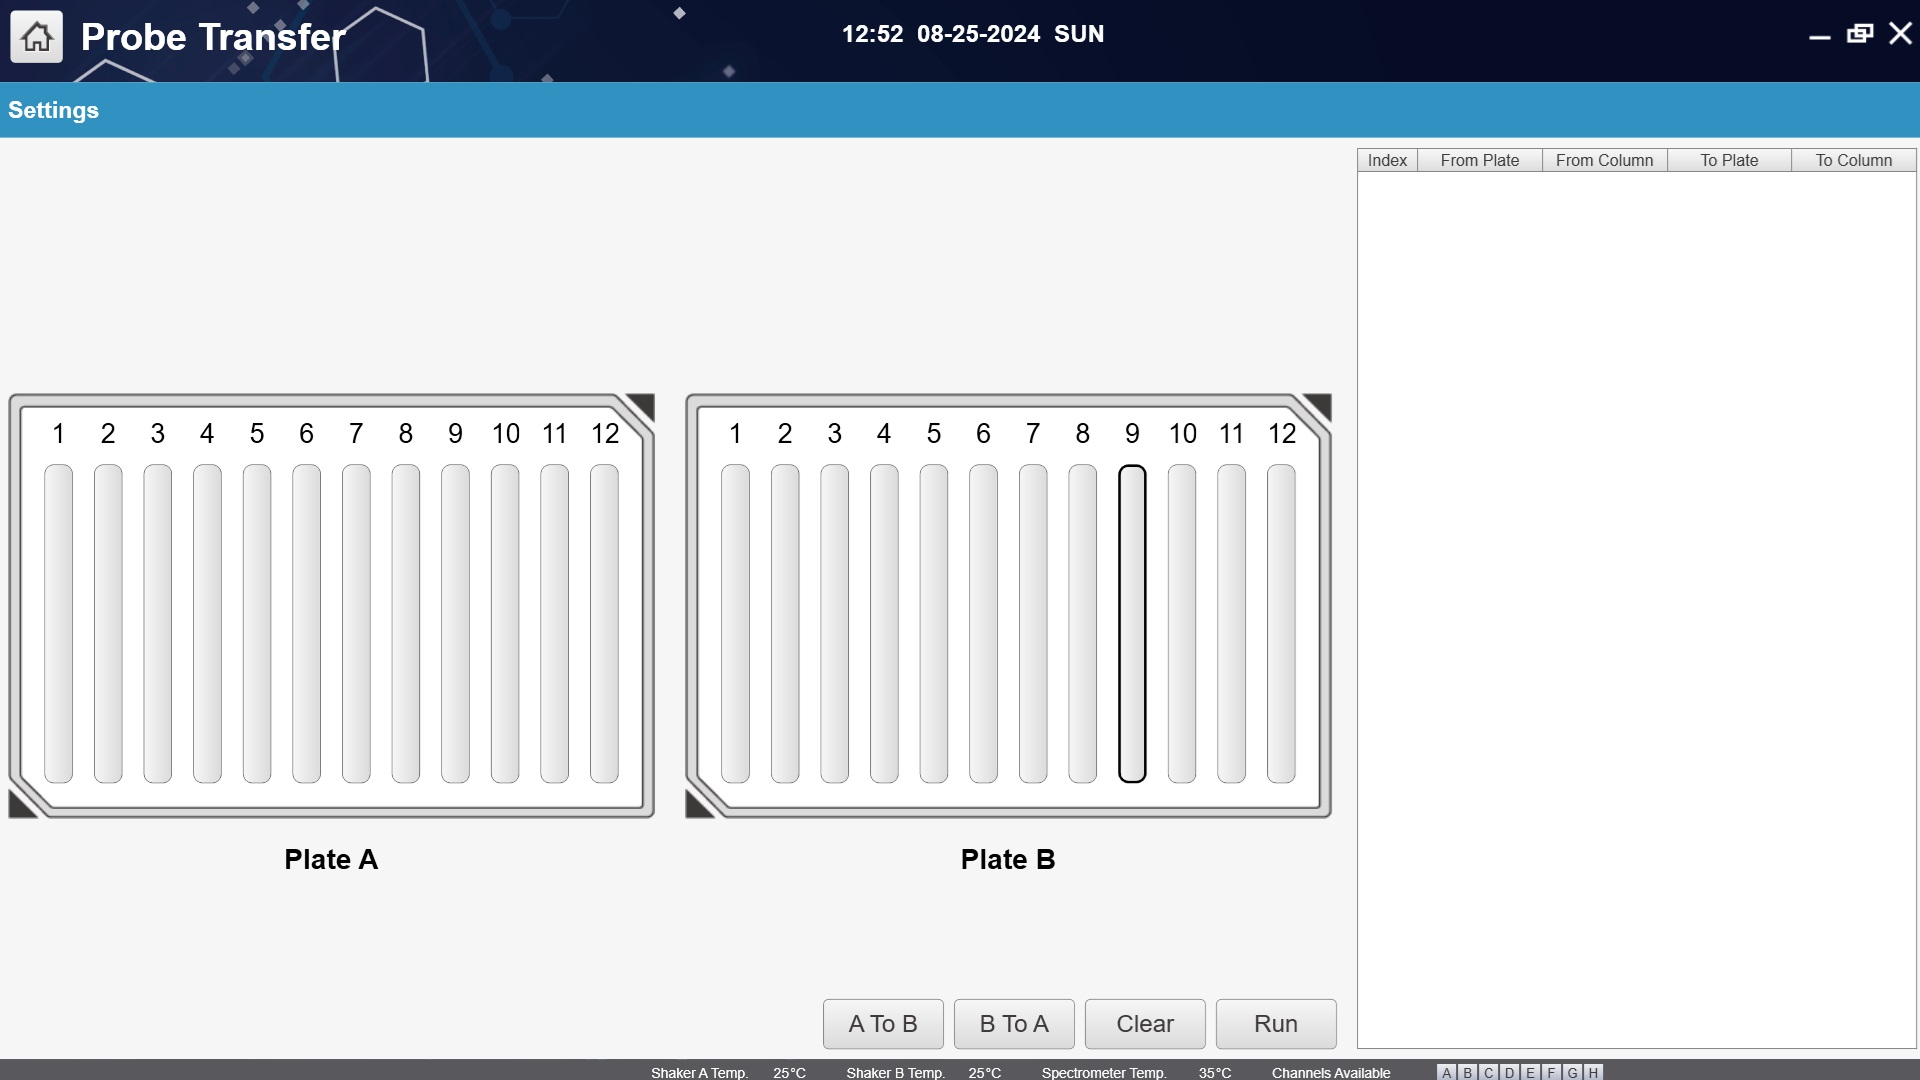Click the From Plate column header
1920x1080 pixels.
[1480, 160]
